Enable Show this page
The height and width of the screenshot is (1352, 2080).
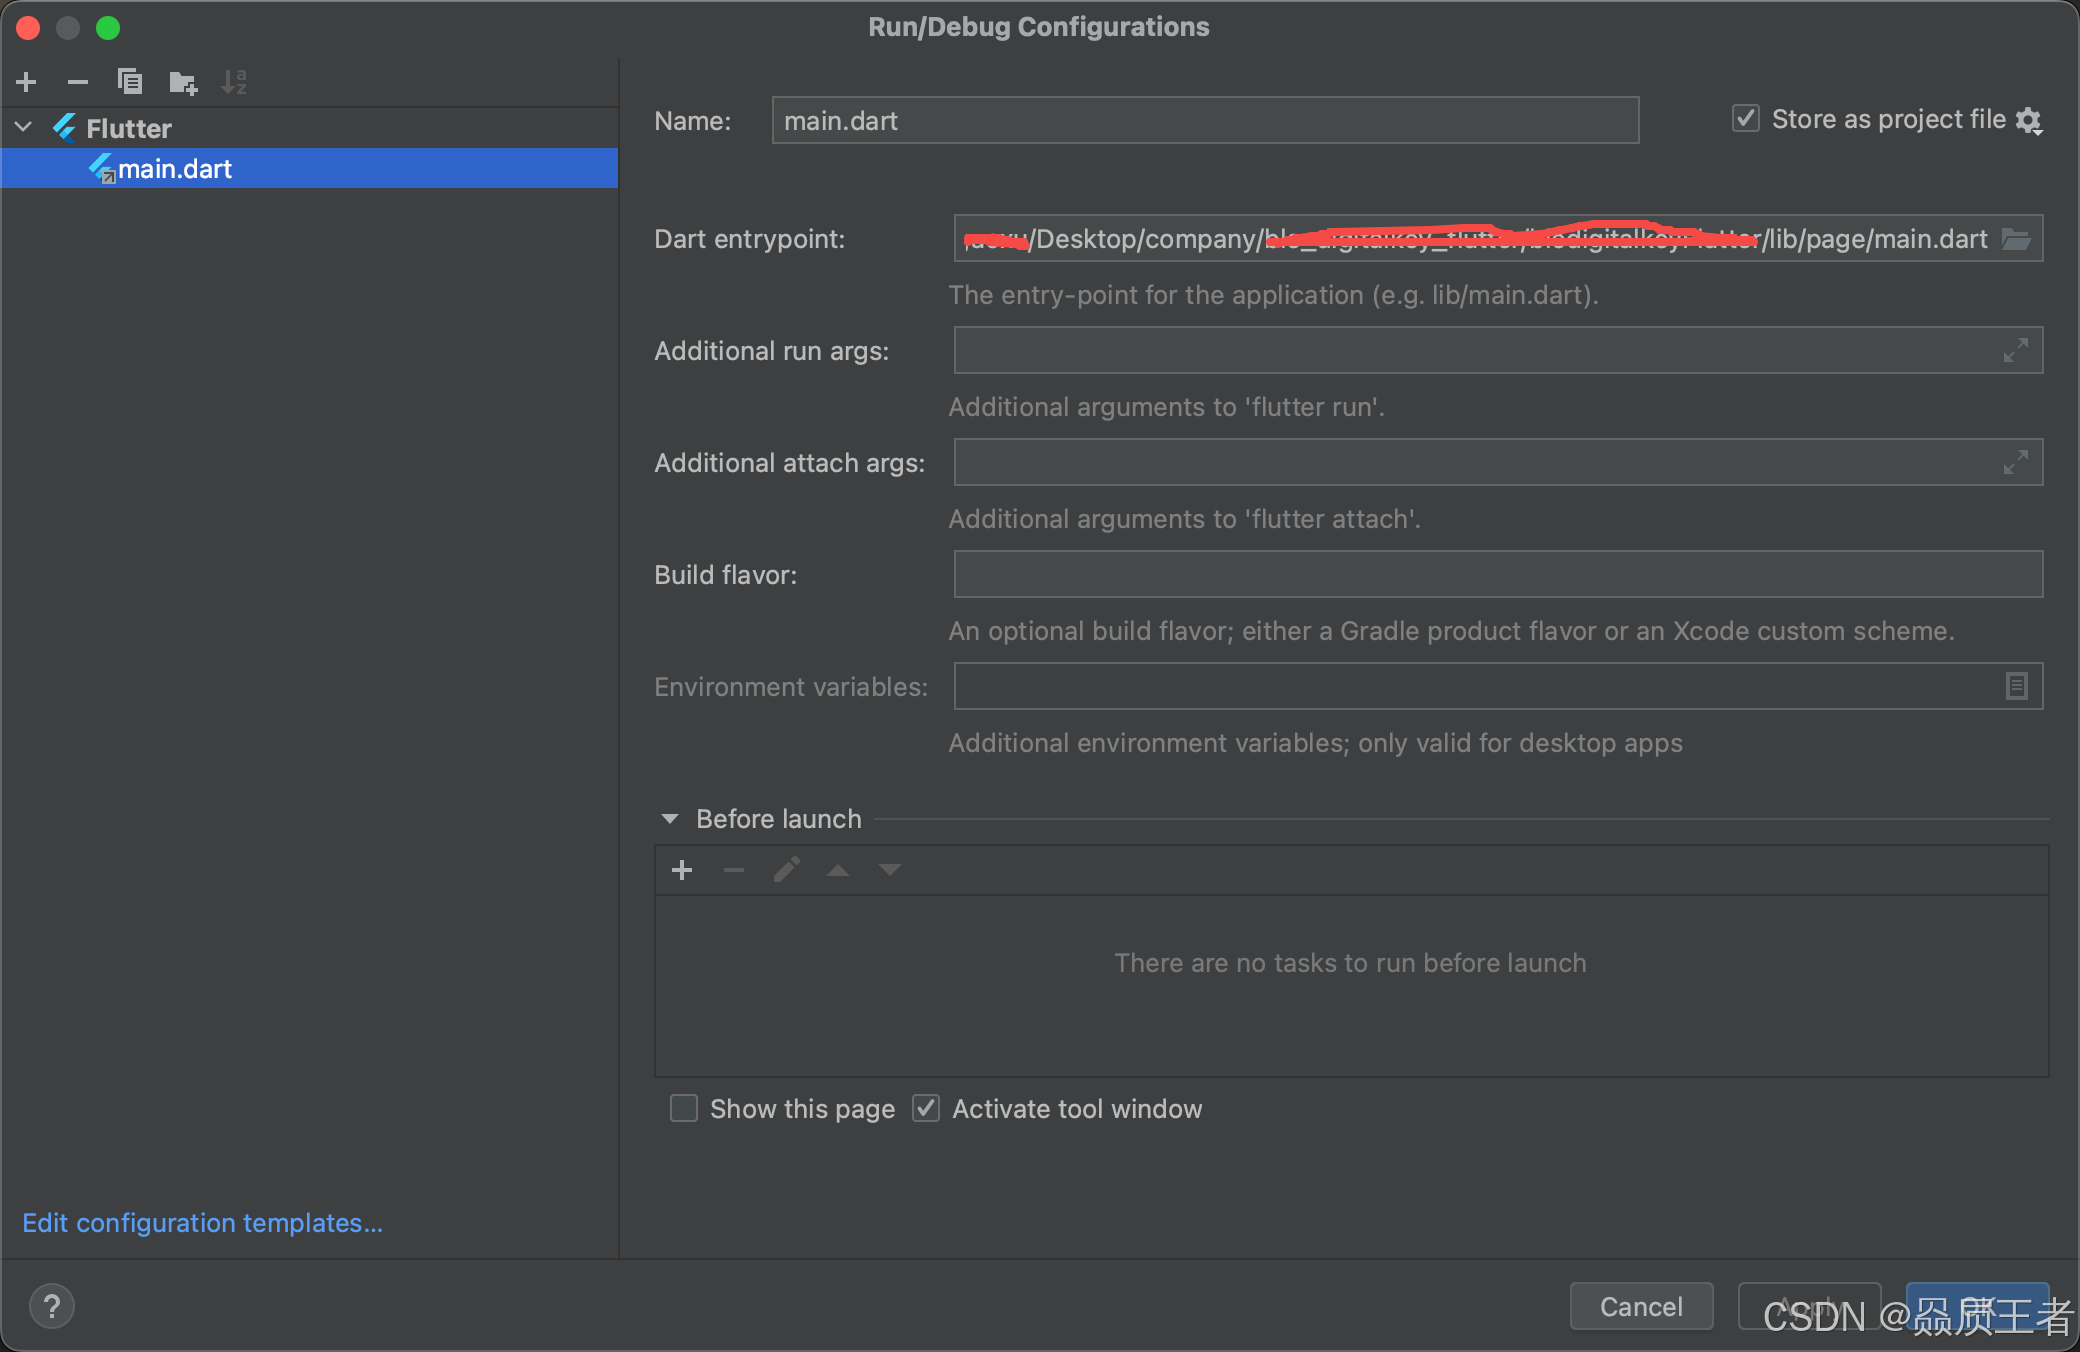coord(684,1108)
